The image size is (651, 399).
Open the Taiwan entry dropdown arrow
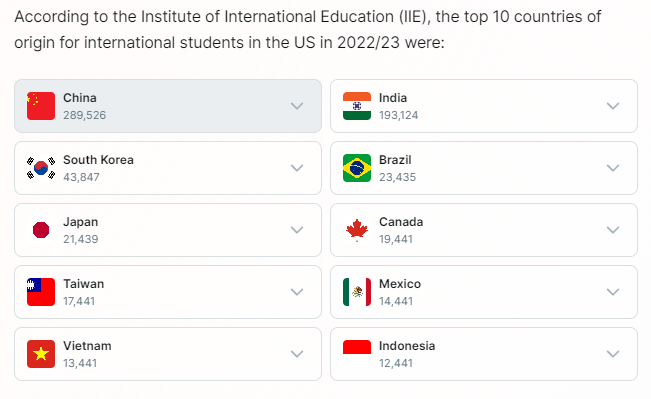click(297, 292)
